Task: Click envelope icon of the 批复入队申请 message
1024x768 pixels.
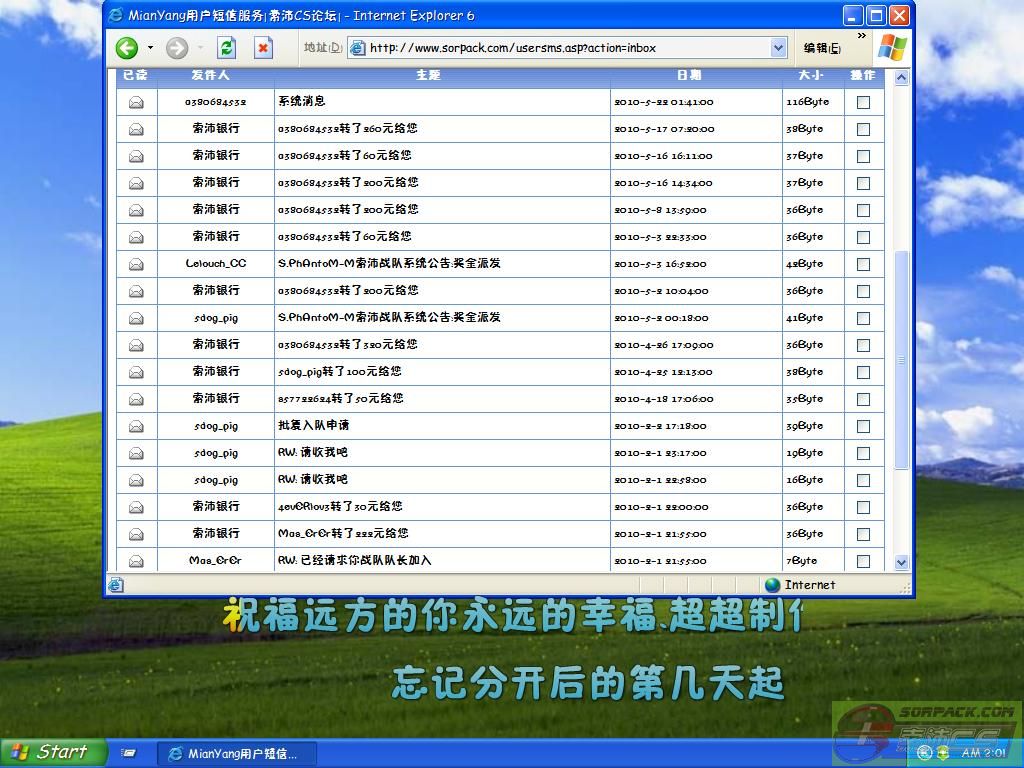Action: pyautogui.click(x=136, y=426)
